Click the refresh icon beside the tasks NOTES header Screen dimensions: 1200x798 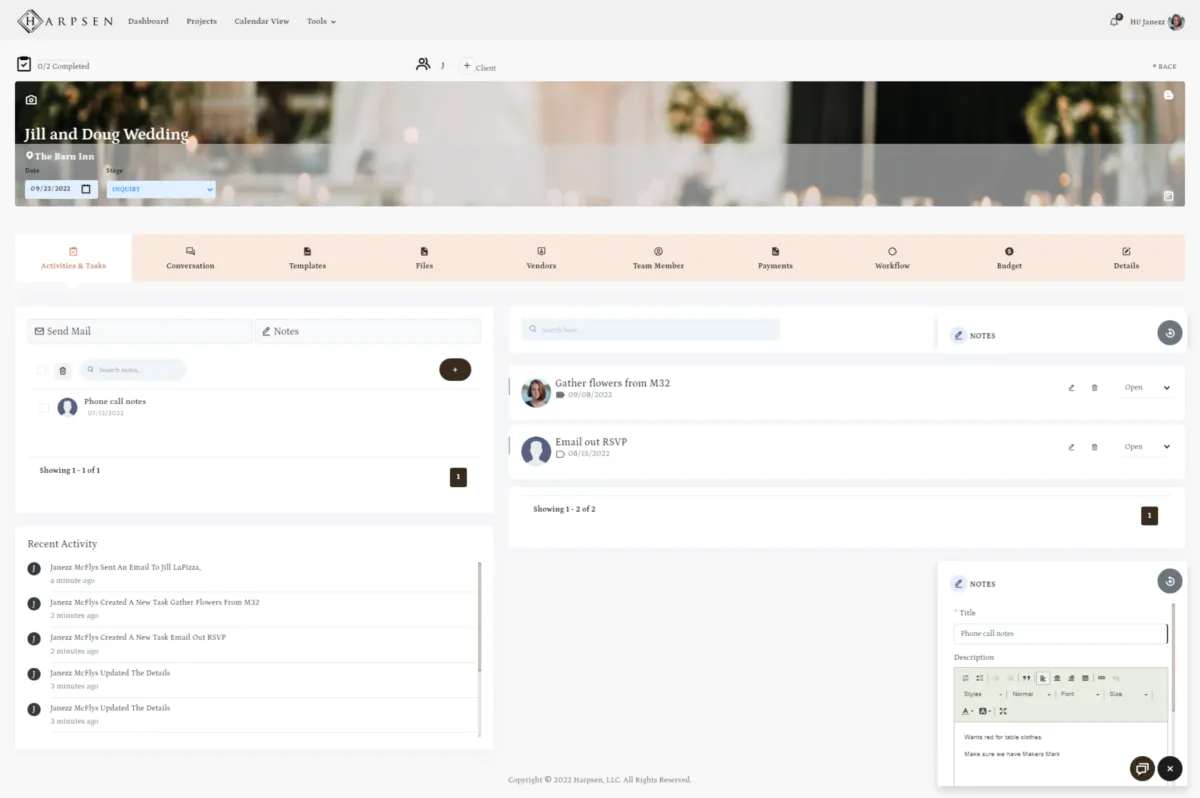(1170, 333)
